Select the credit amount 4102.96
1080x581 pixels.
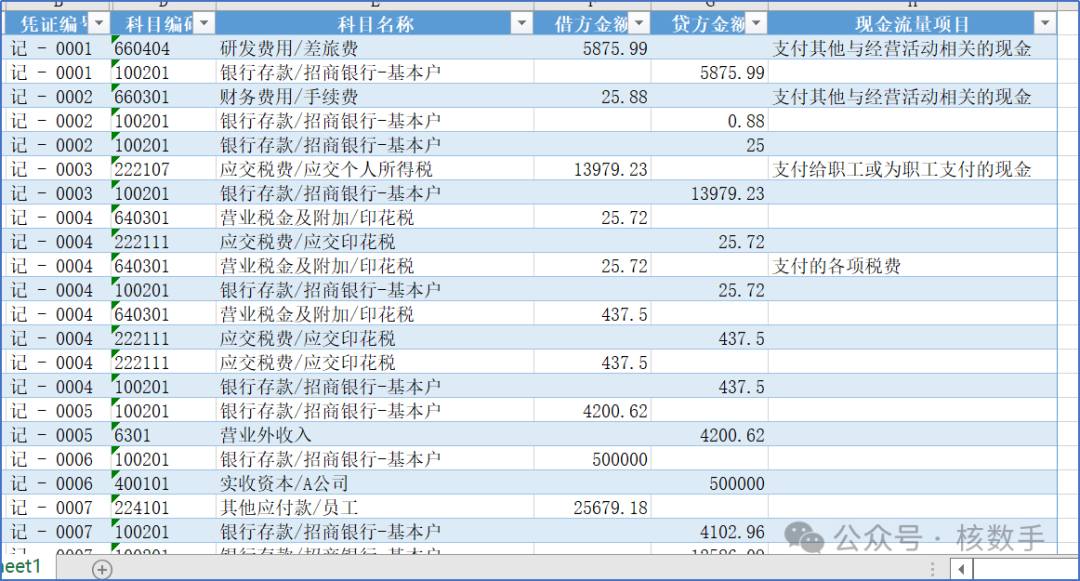click(x=709, y=531)
